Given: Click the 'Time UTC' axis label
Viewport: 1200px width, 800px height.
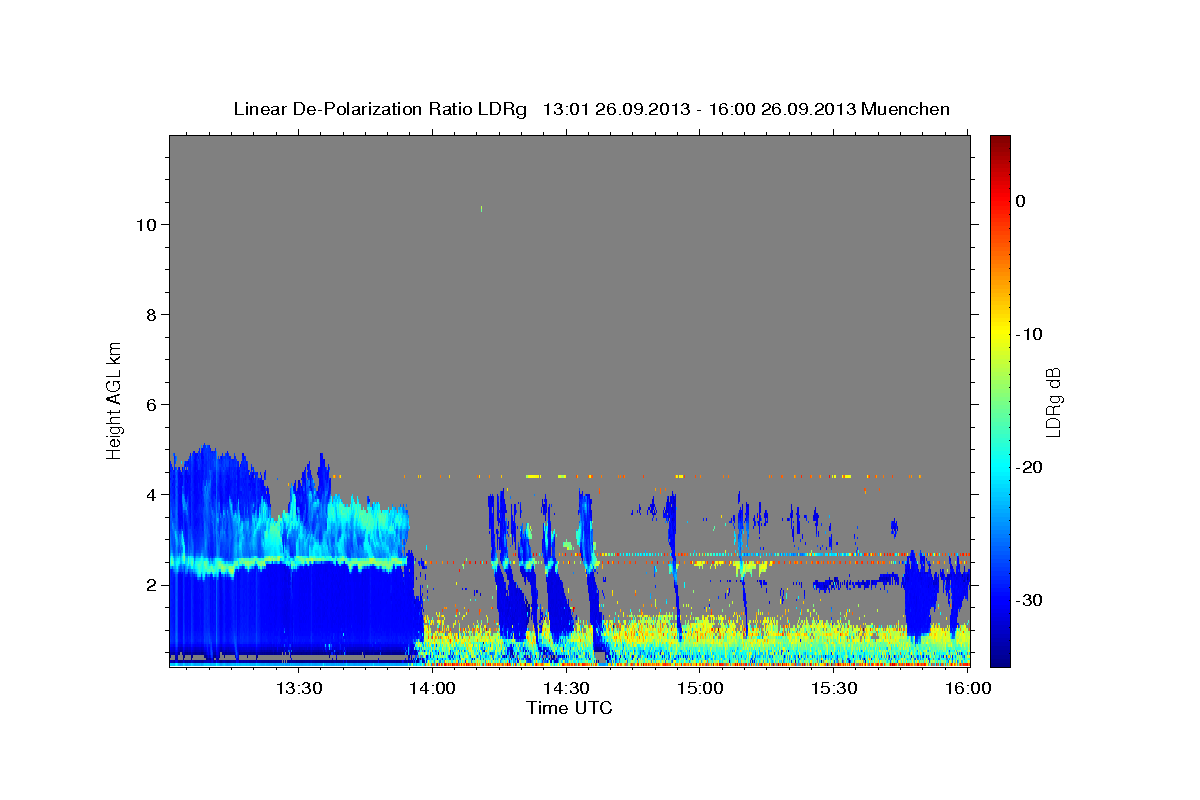Looking at the screenshot, I should coord(569,708).
